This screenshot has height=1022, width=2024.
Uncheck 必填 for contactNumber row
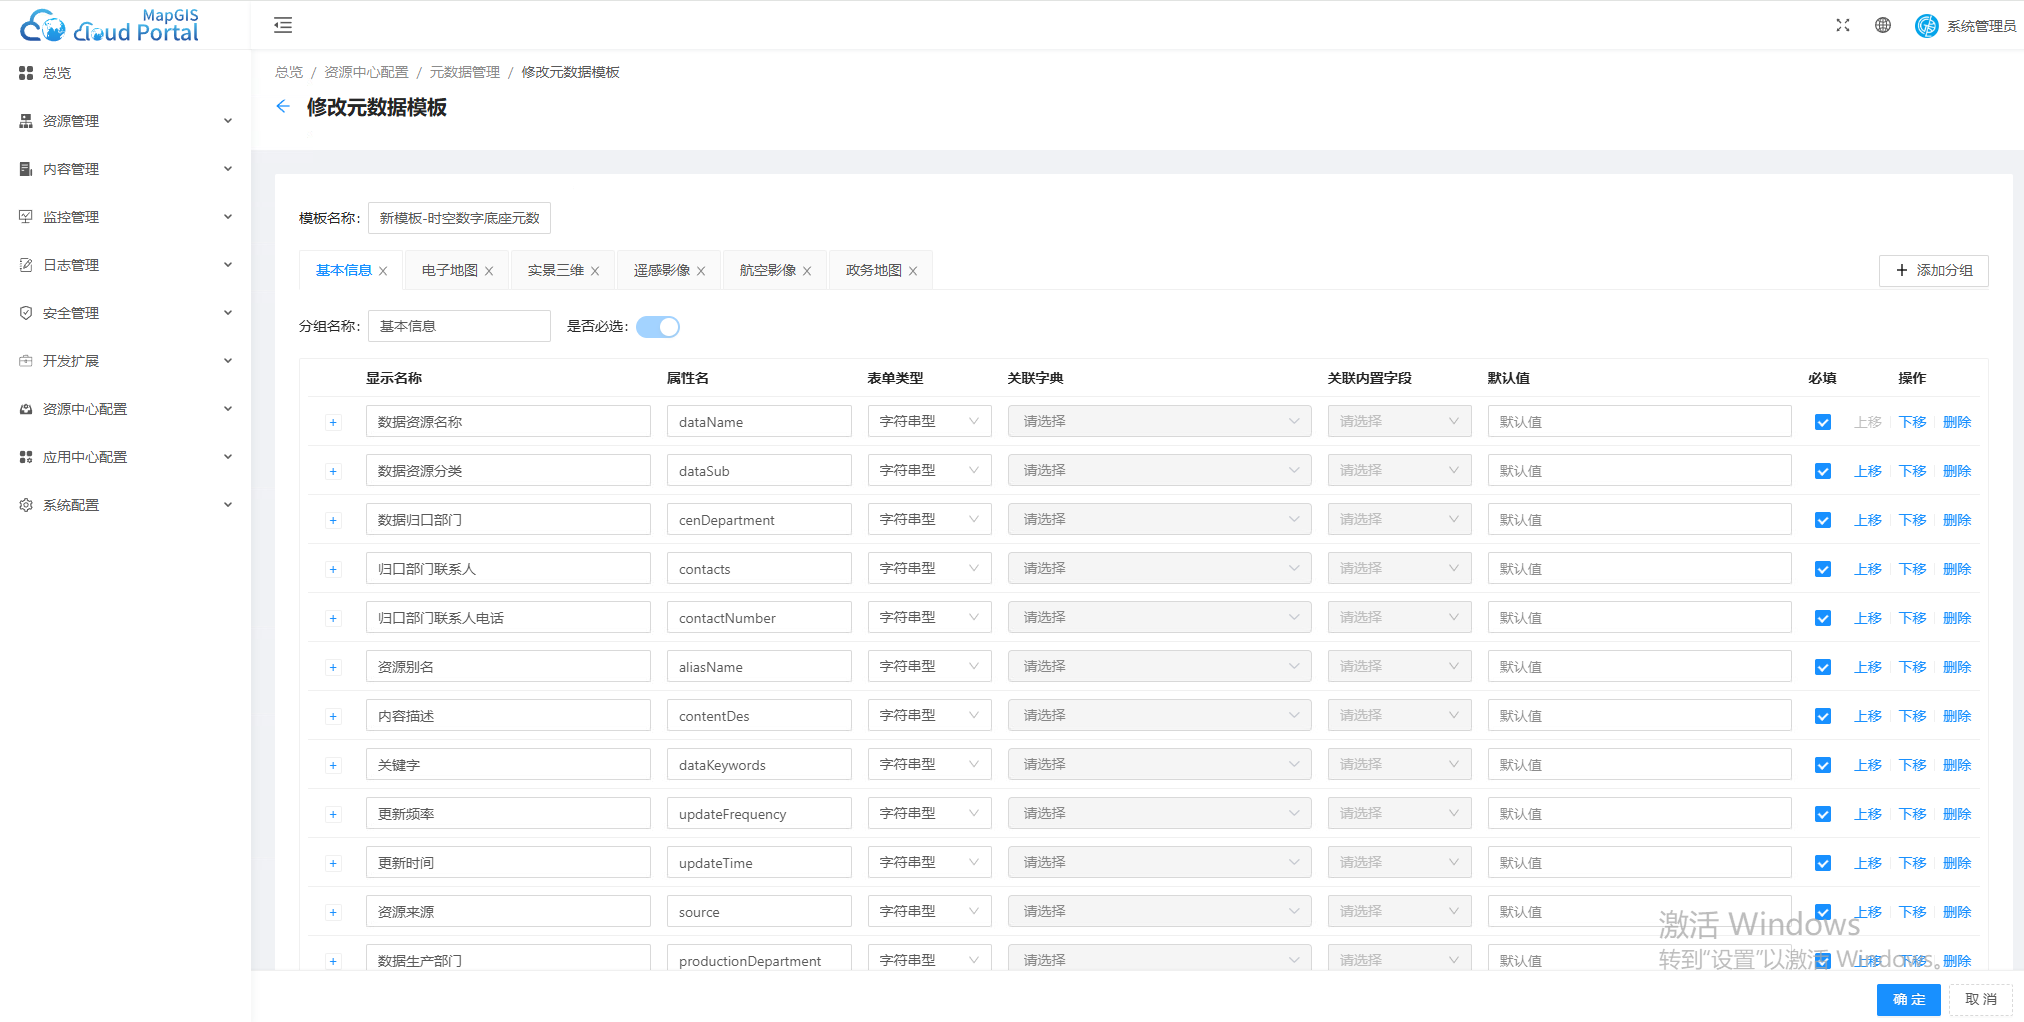pyautogui.click(x=1823, y=618)
